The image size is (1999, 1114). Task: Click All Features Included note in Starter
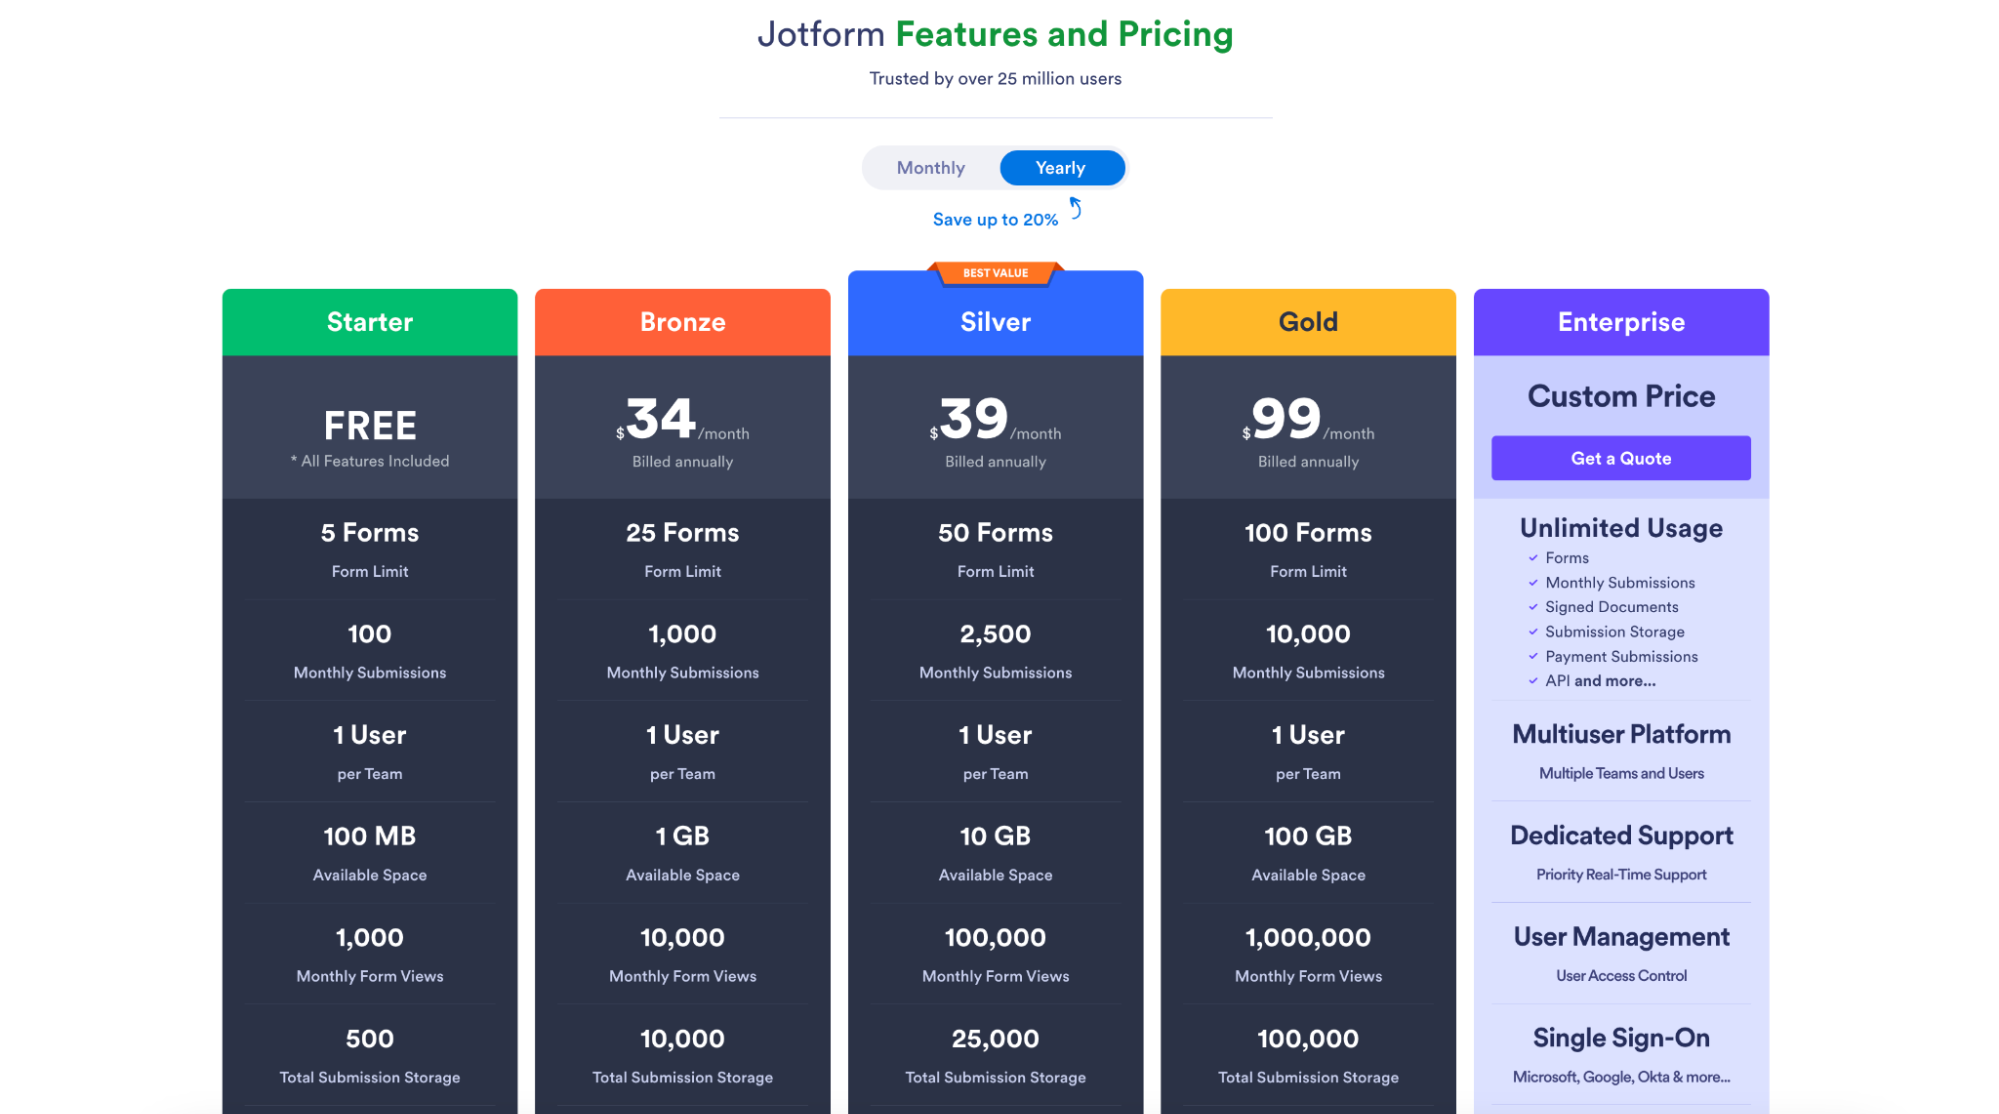(x=369, y=461)
